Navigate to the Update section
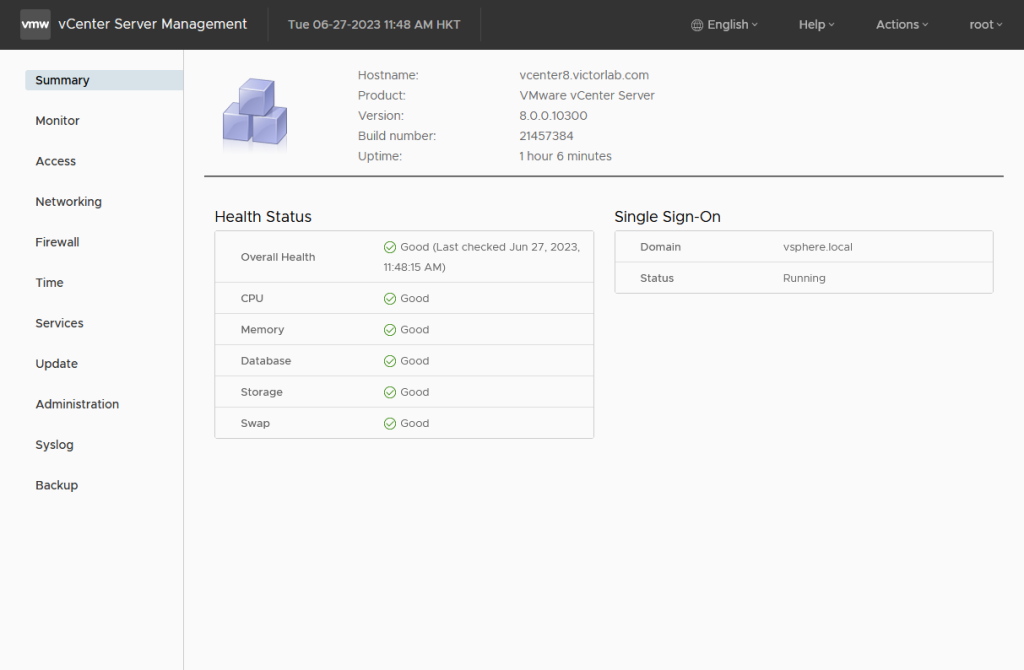1024x670 pixels. tap(57, 364)
